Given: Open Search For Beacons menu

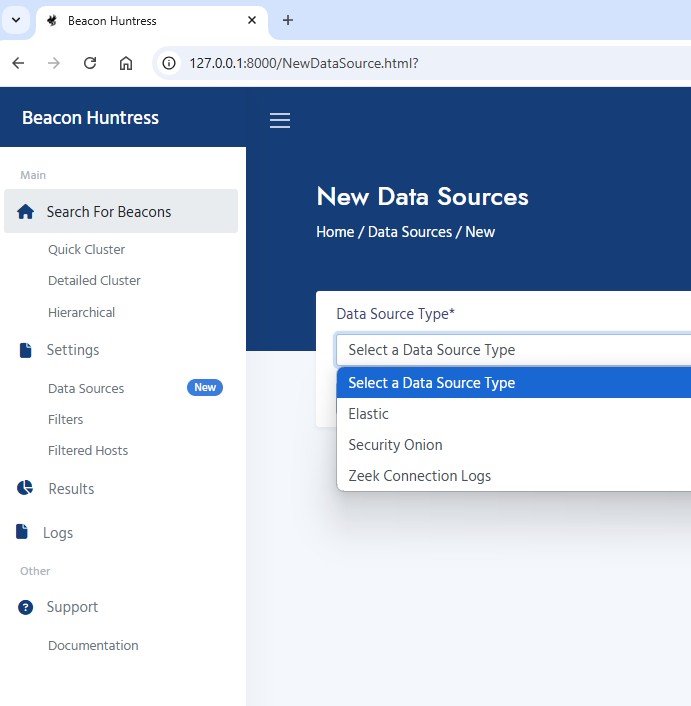Looking at the screenshot, I should click(121, 211).
